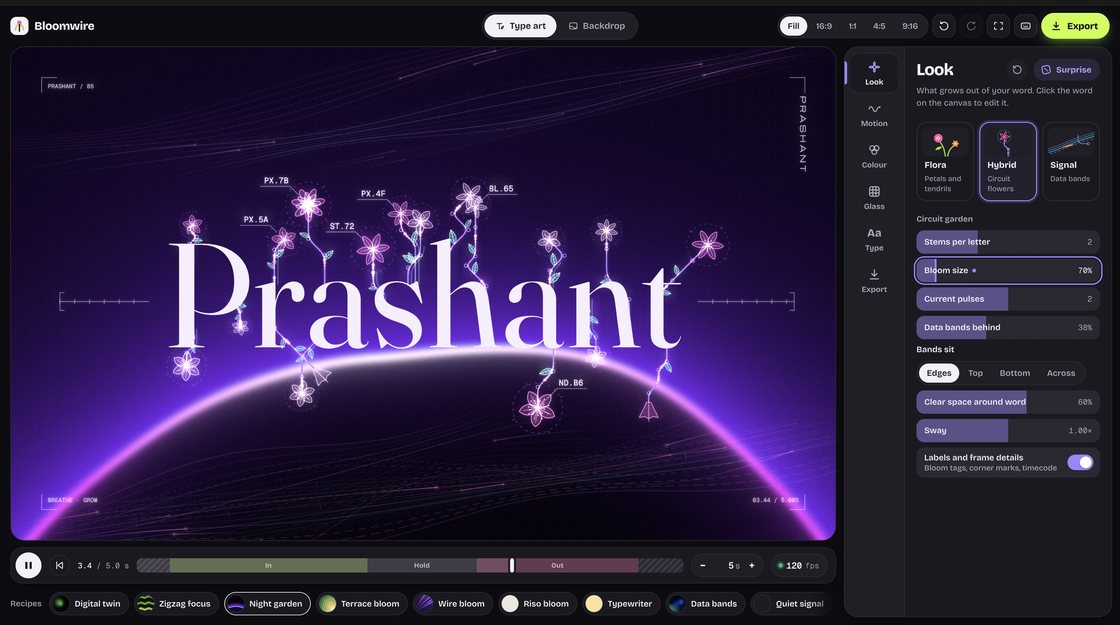This screenshot has width=1120, height=625.
Task: Open the Motion panel in sidebar
Action: click(x=874, y=115)
